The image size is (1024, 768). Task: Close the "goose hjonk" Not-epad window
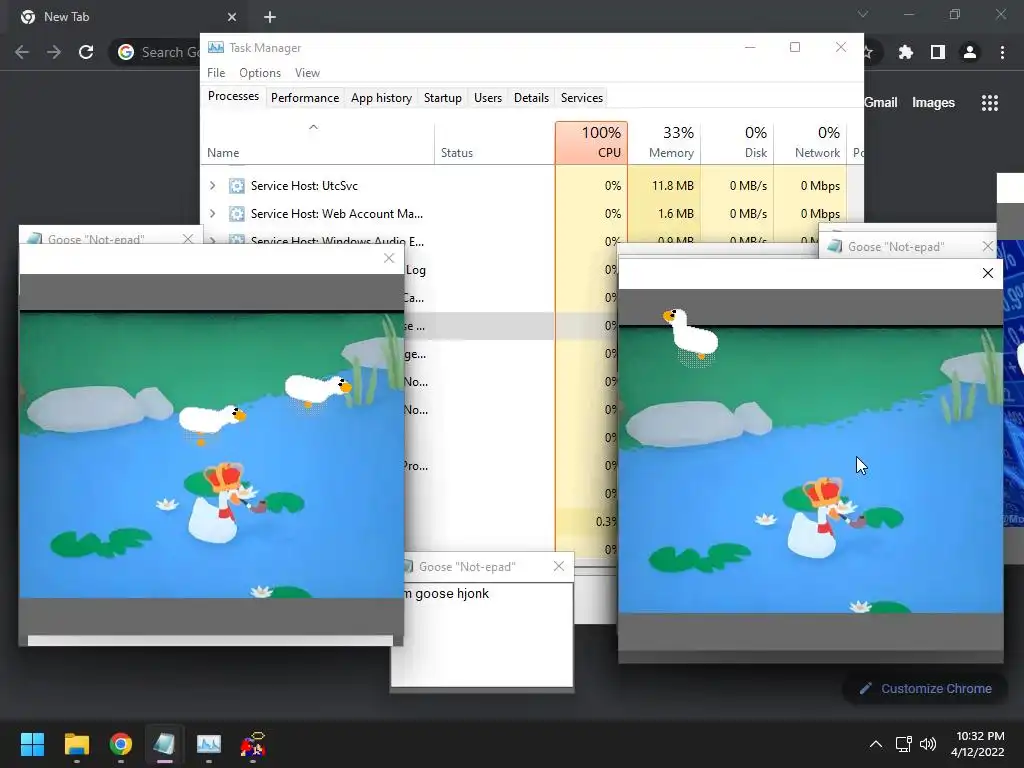coord(559,566)
